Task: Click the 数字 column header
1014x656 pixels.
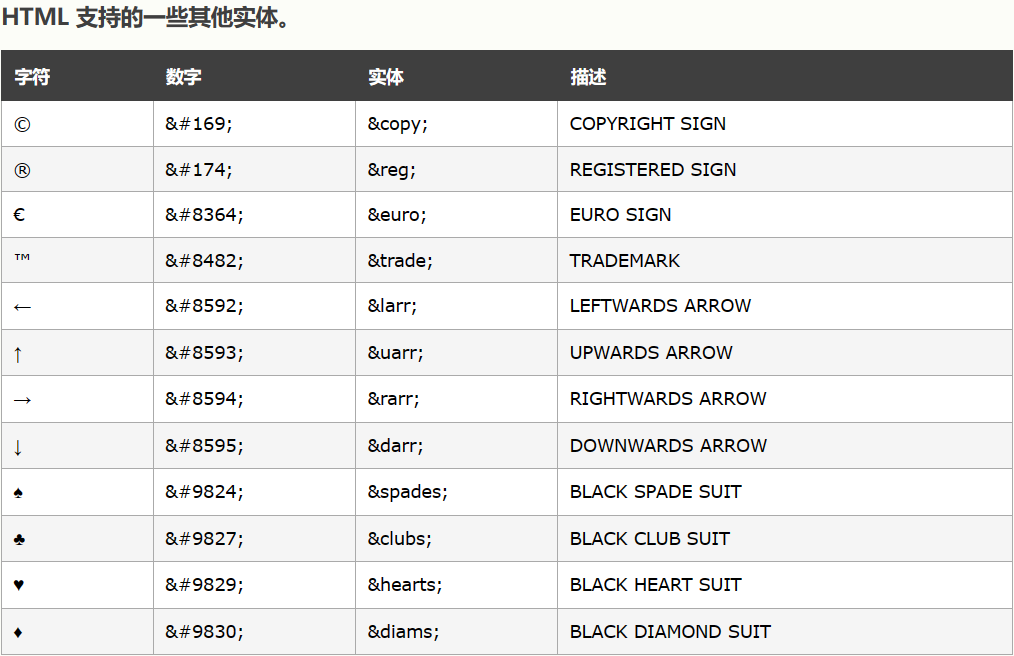Action: (183, 77)
